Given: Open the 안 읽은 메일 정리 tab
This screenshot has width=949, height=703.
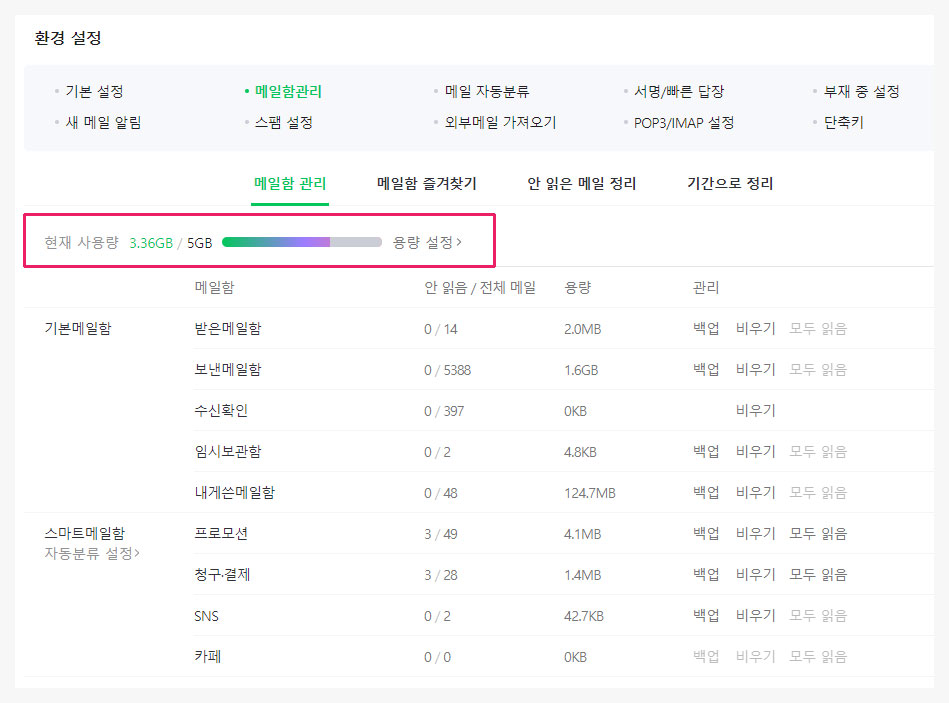Looking at the screenshot, I should point(581,184).
